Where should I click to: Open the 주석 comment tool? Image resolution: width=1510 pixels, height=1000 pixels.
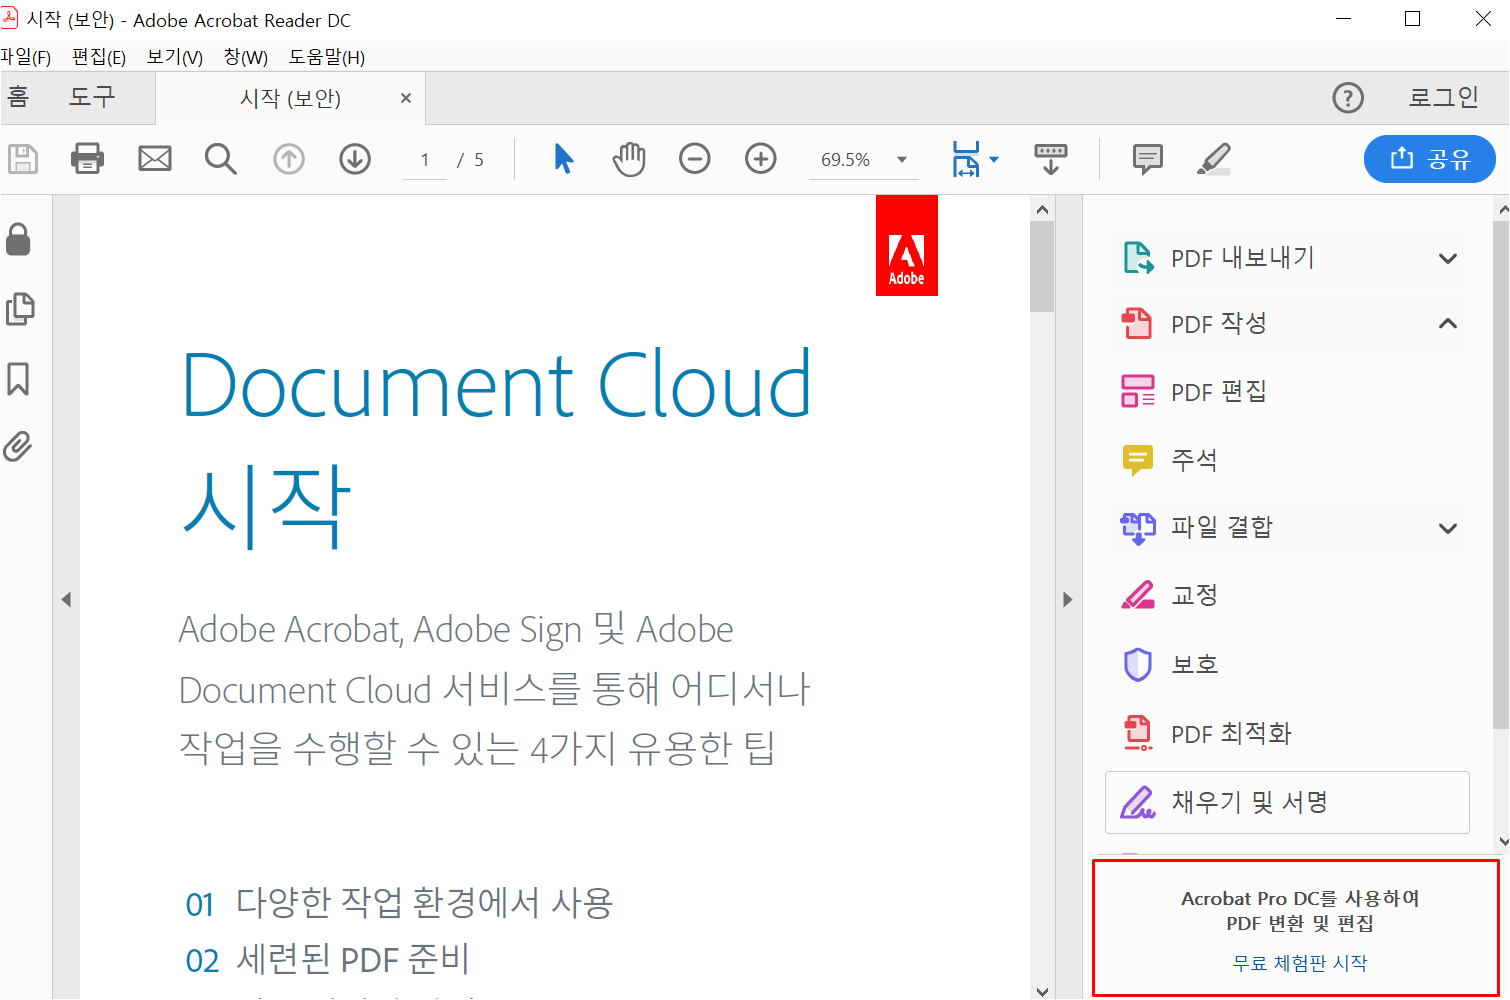tap(1170, 460)
